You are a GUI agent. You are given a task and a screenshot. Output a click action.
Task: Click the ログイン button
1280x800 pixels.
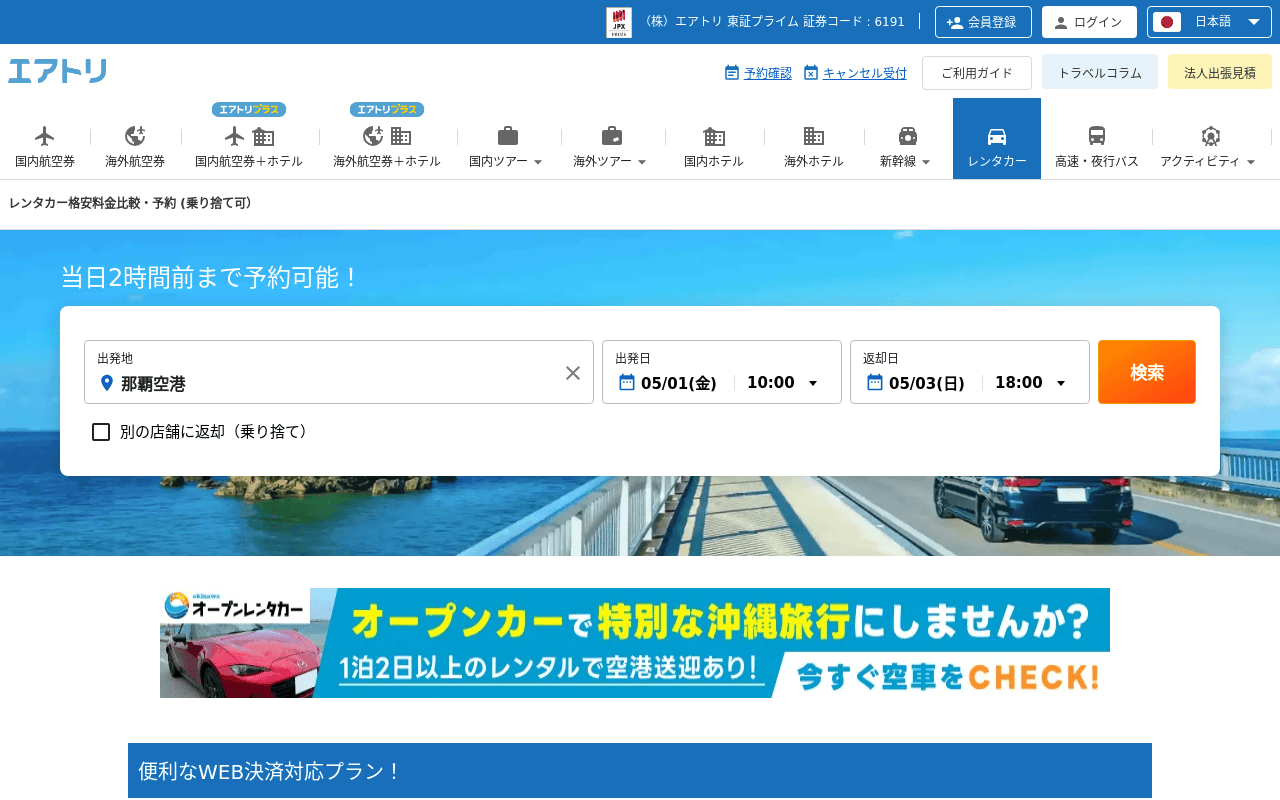coord(1089,22)
